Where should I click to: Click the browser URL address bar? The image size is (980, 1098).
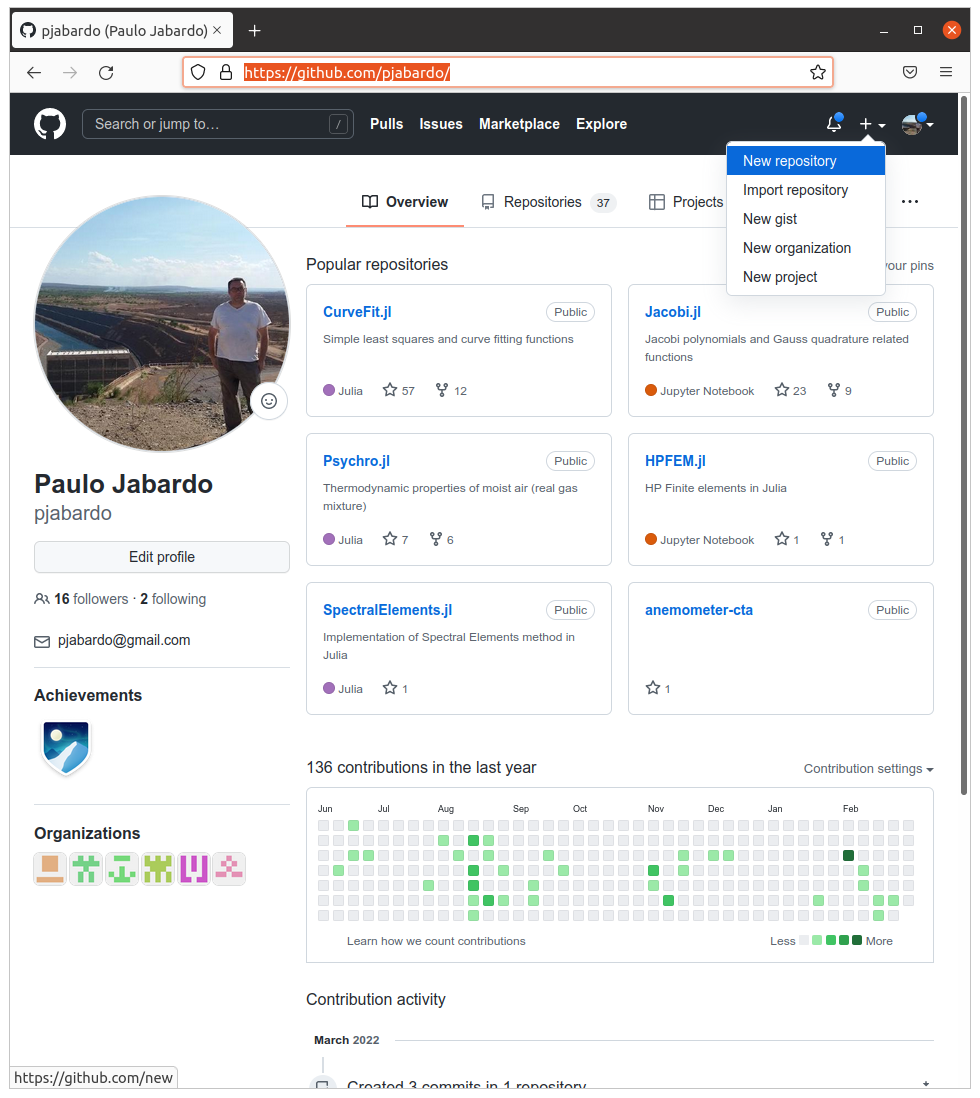tap(508, 72)
